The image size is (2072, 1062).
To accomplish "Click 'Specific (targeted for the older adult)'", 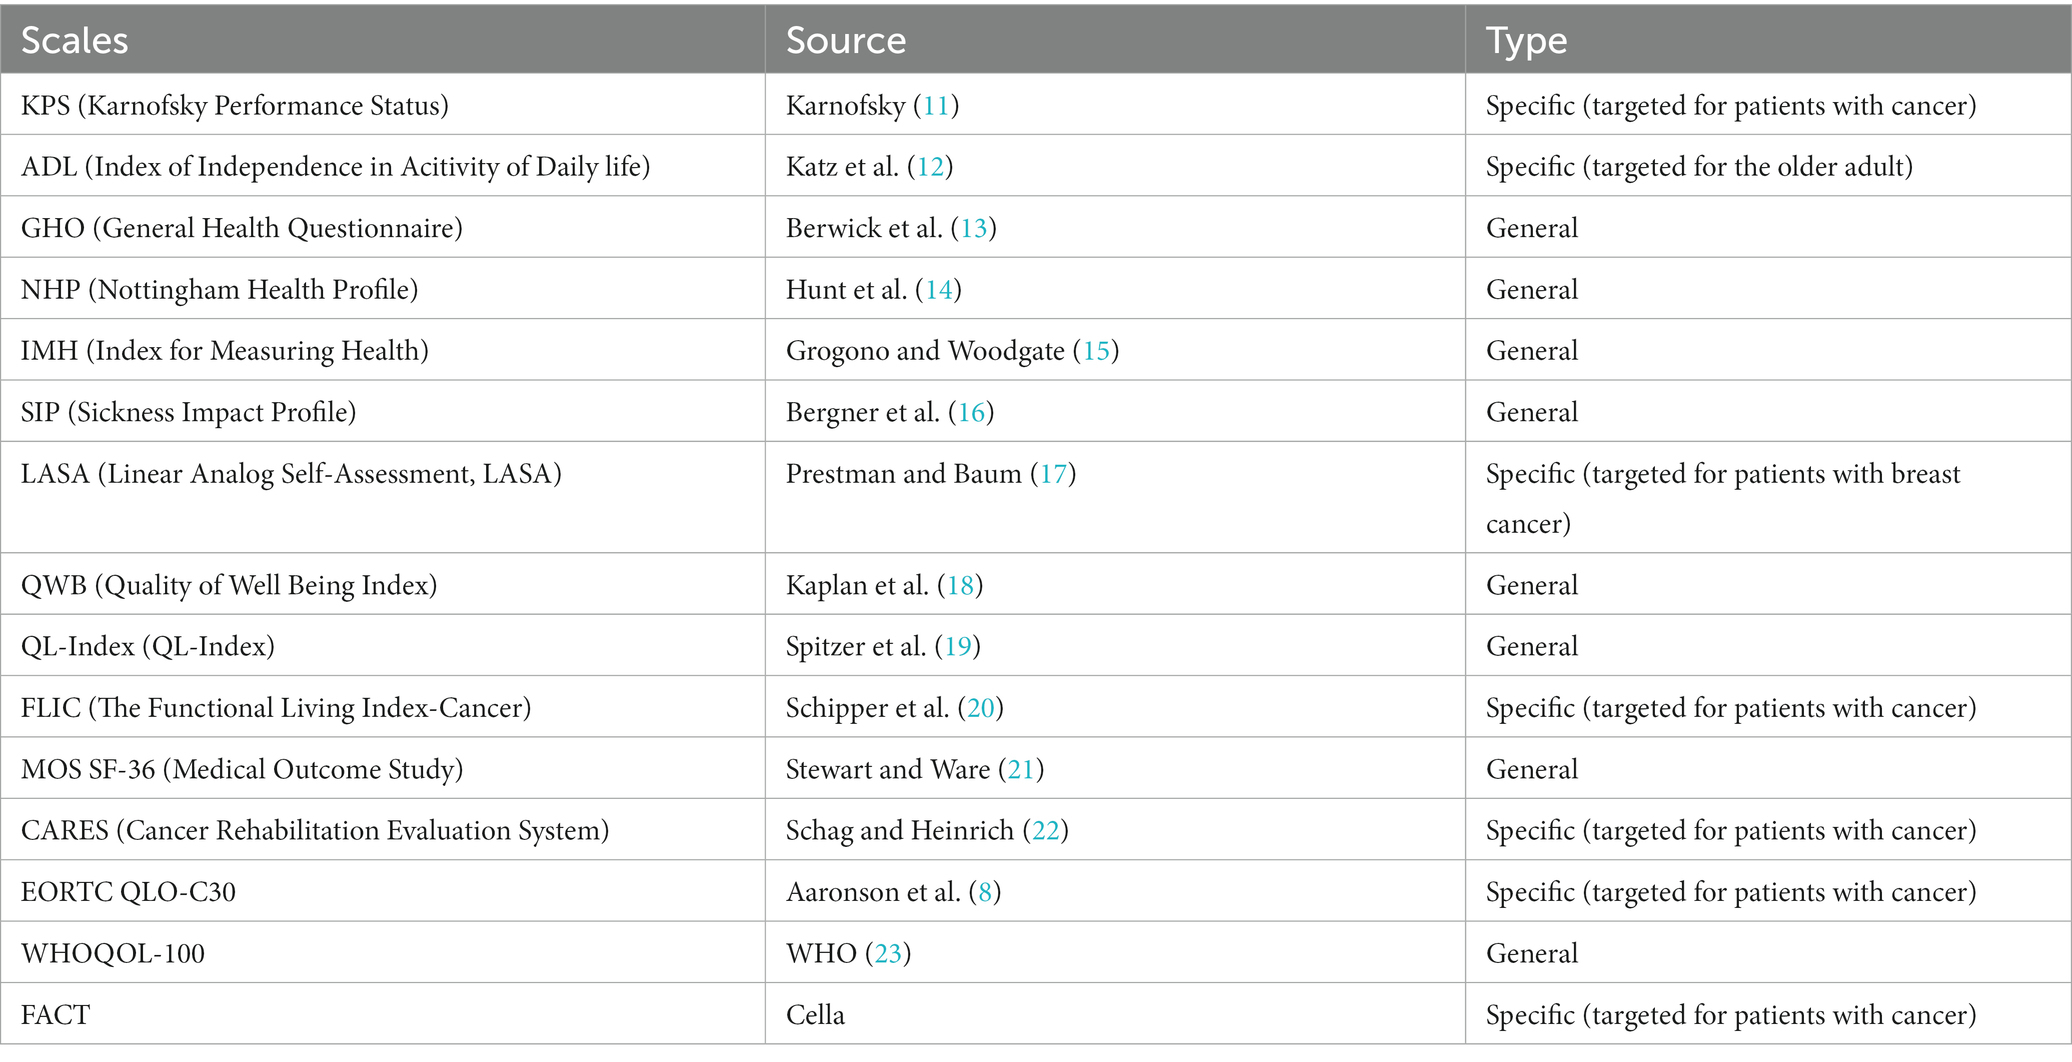I will click(x=1699, y=166).
